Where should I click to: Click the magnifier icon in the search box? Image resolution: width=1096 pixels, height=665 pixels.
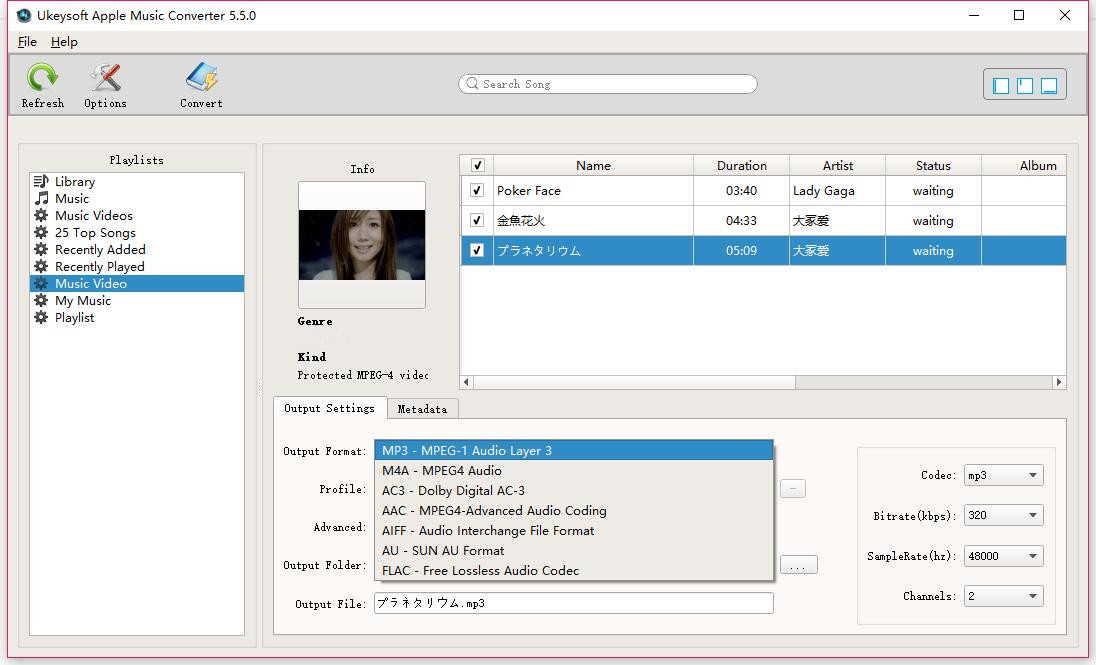point(473,83)
